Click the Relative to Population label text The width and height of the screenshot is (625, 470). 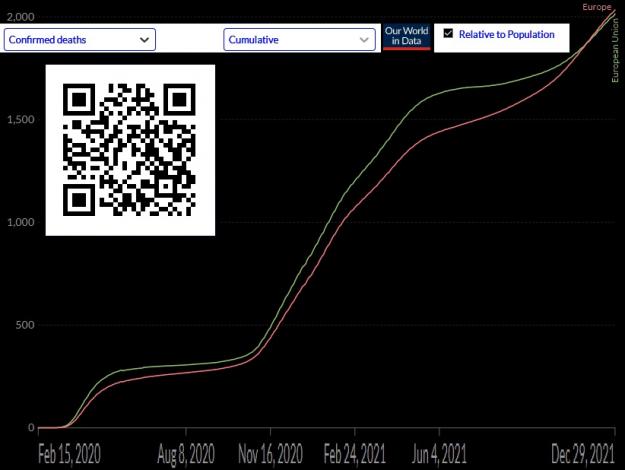506,34
